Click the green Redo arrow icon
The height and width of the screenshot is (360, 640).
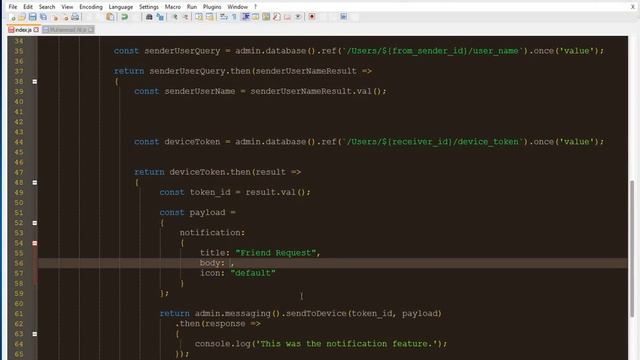[124, 17]
